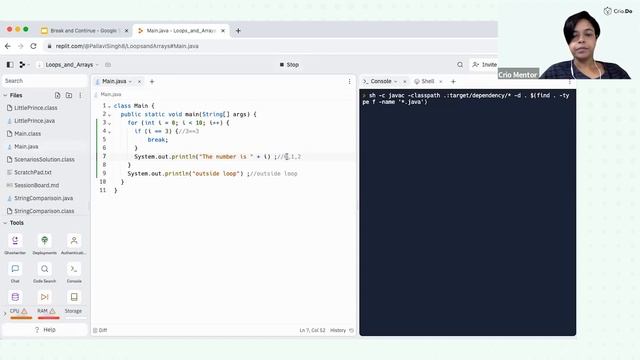Viewport: 640px width, 360px height.
Task: Open Files section three-dot menu
Action: [80, 95]
